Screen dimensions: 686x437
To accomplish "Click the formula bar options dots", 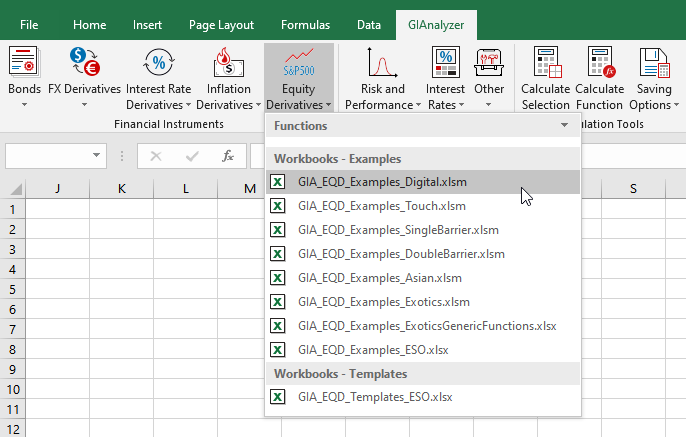I will [122, 156].
